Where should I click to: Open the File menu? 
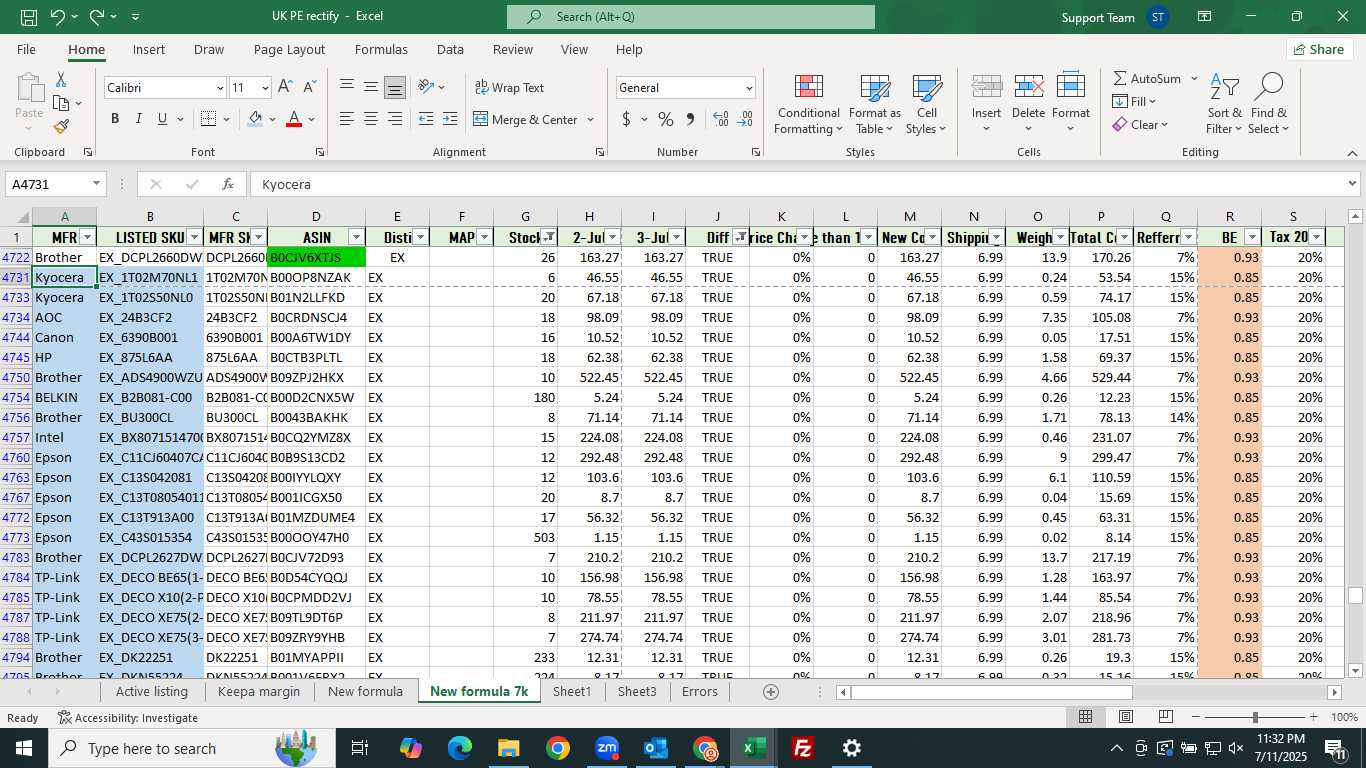pos(26,49)
